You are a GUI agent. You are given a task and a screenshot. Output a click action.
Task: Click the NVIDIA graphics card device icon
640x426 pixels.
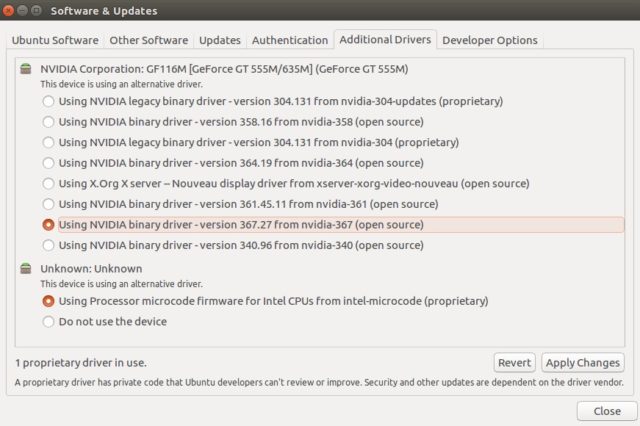click(x=26, y=69)
